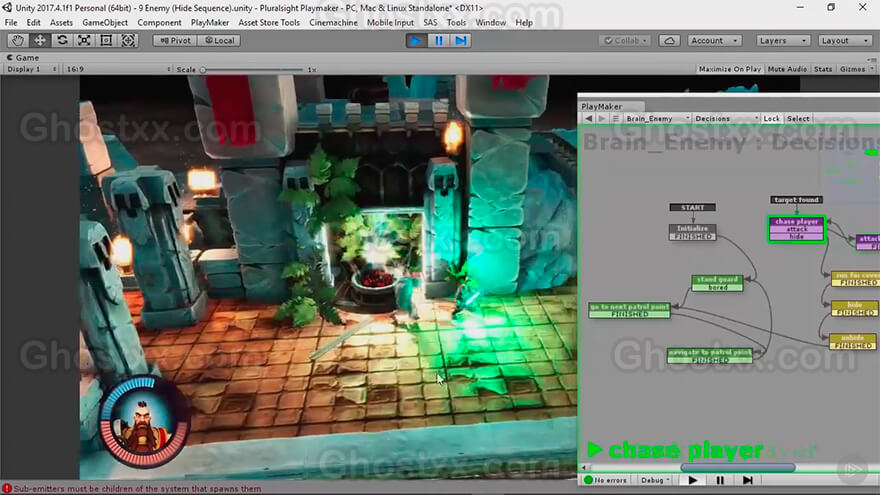The image size is (880, 495).
Task: Stop play mode with the Play button
Action: 416,40
